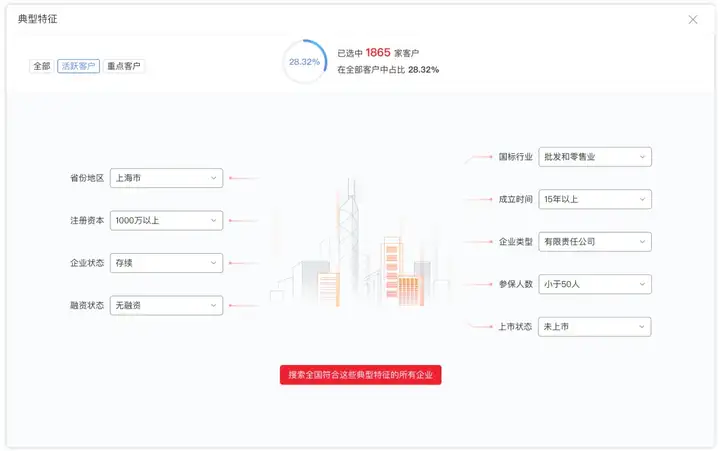Open the 融资状态 dropdown showing 无融资
The width and height of the screenshot is (720, 451).
coord(166,305)
